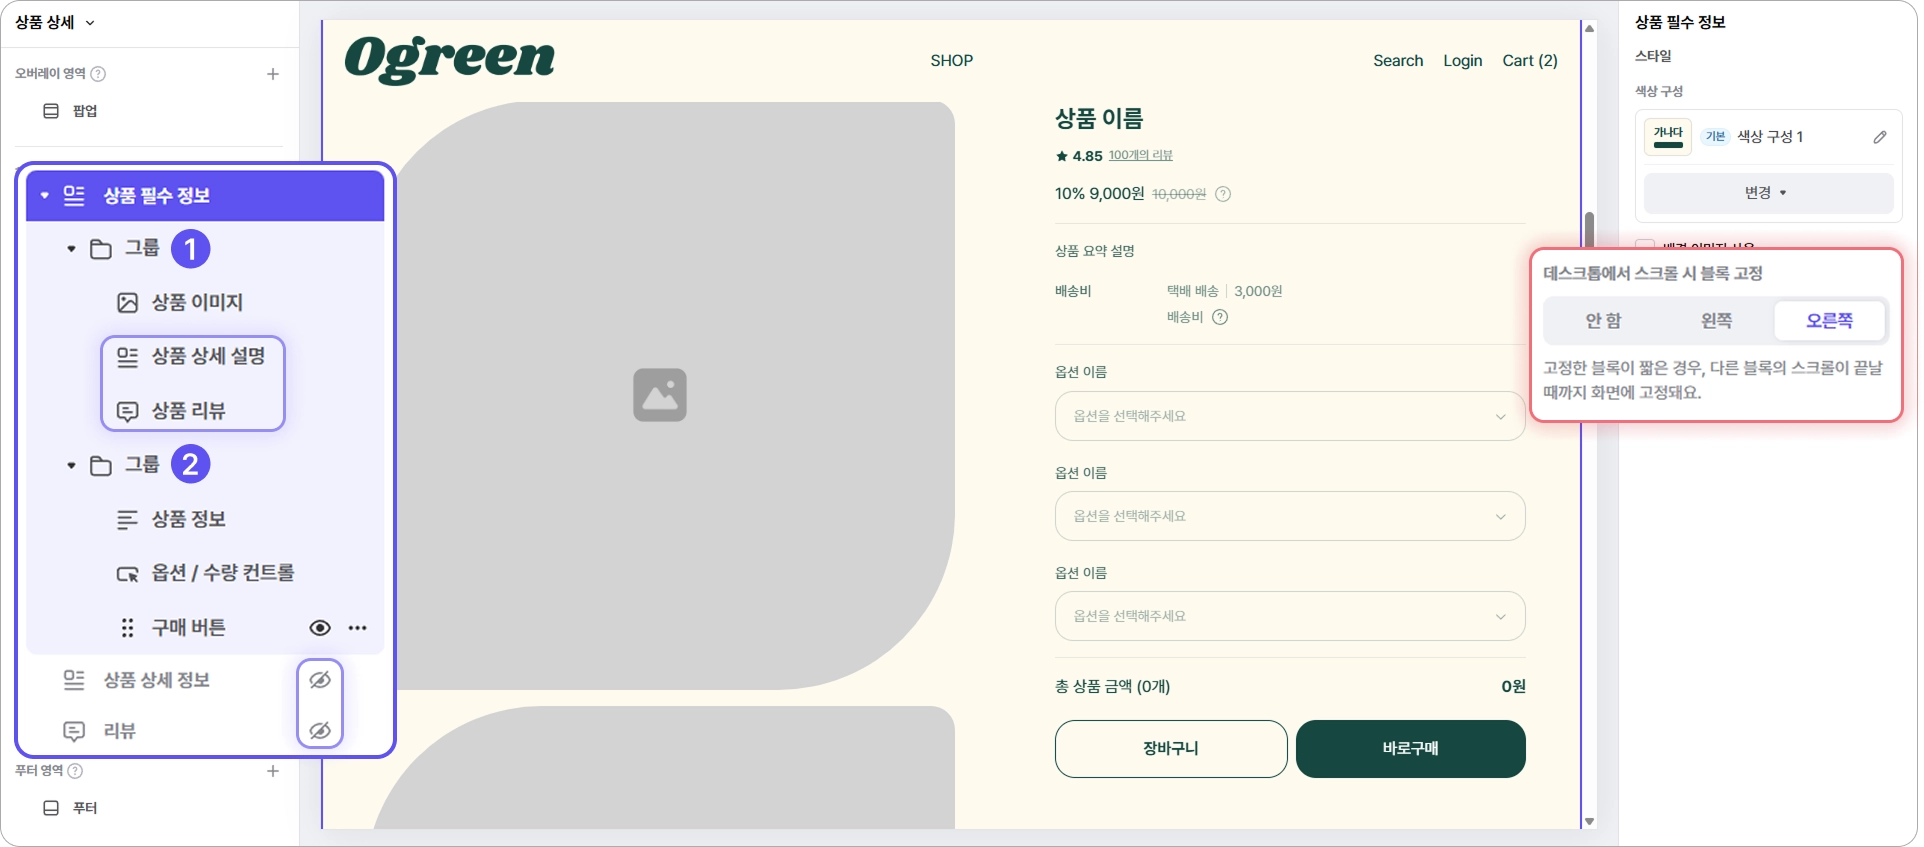The image size is (1924, 847).
Task: Select the 상품 이미지 tree item
Action: tap(197, 302)
